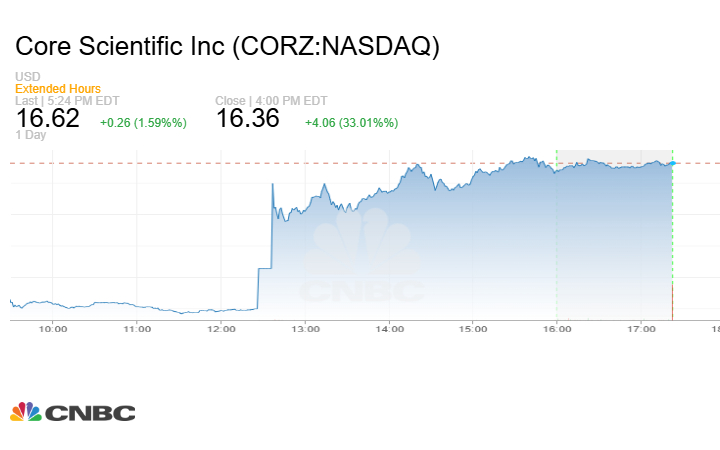
Task: Click the 16:00 time axis label
Action: [x=557, y=328]
